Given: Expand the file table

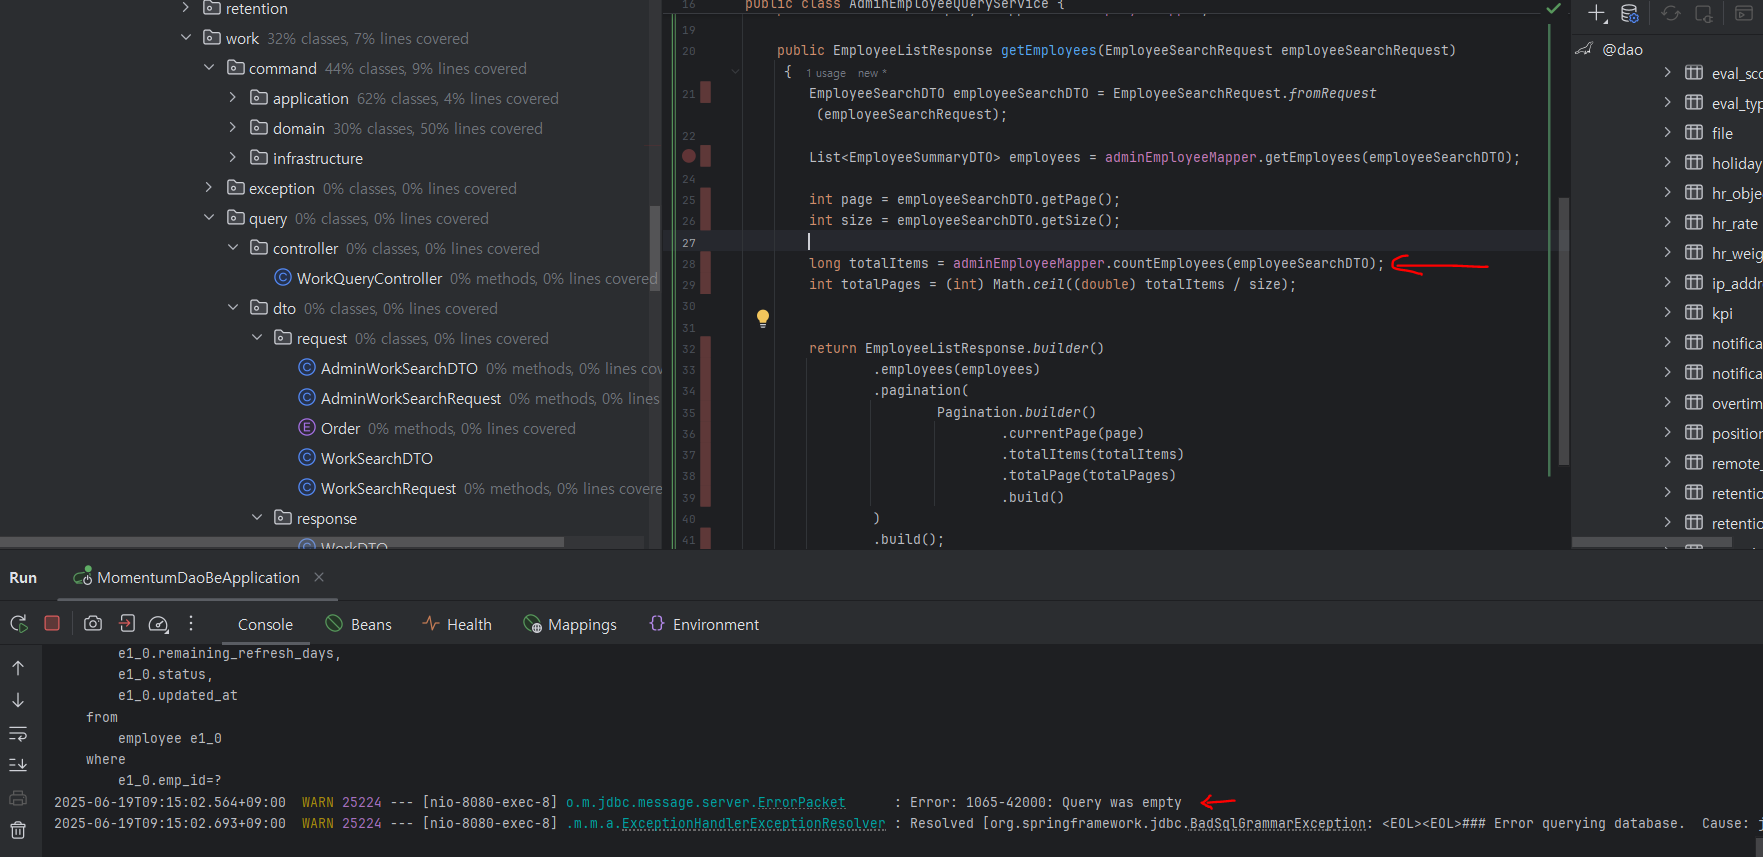Looking at the screenshot, I should [1667, 132].
